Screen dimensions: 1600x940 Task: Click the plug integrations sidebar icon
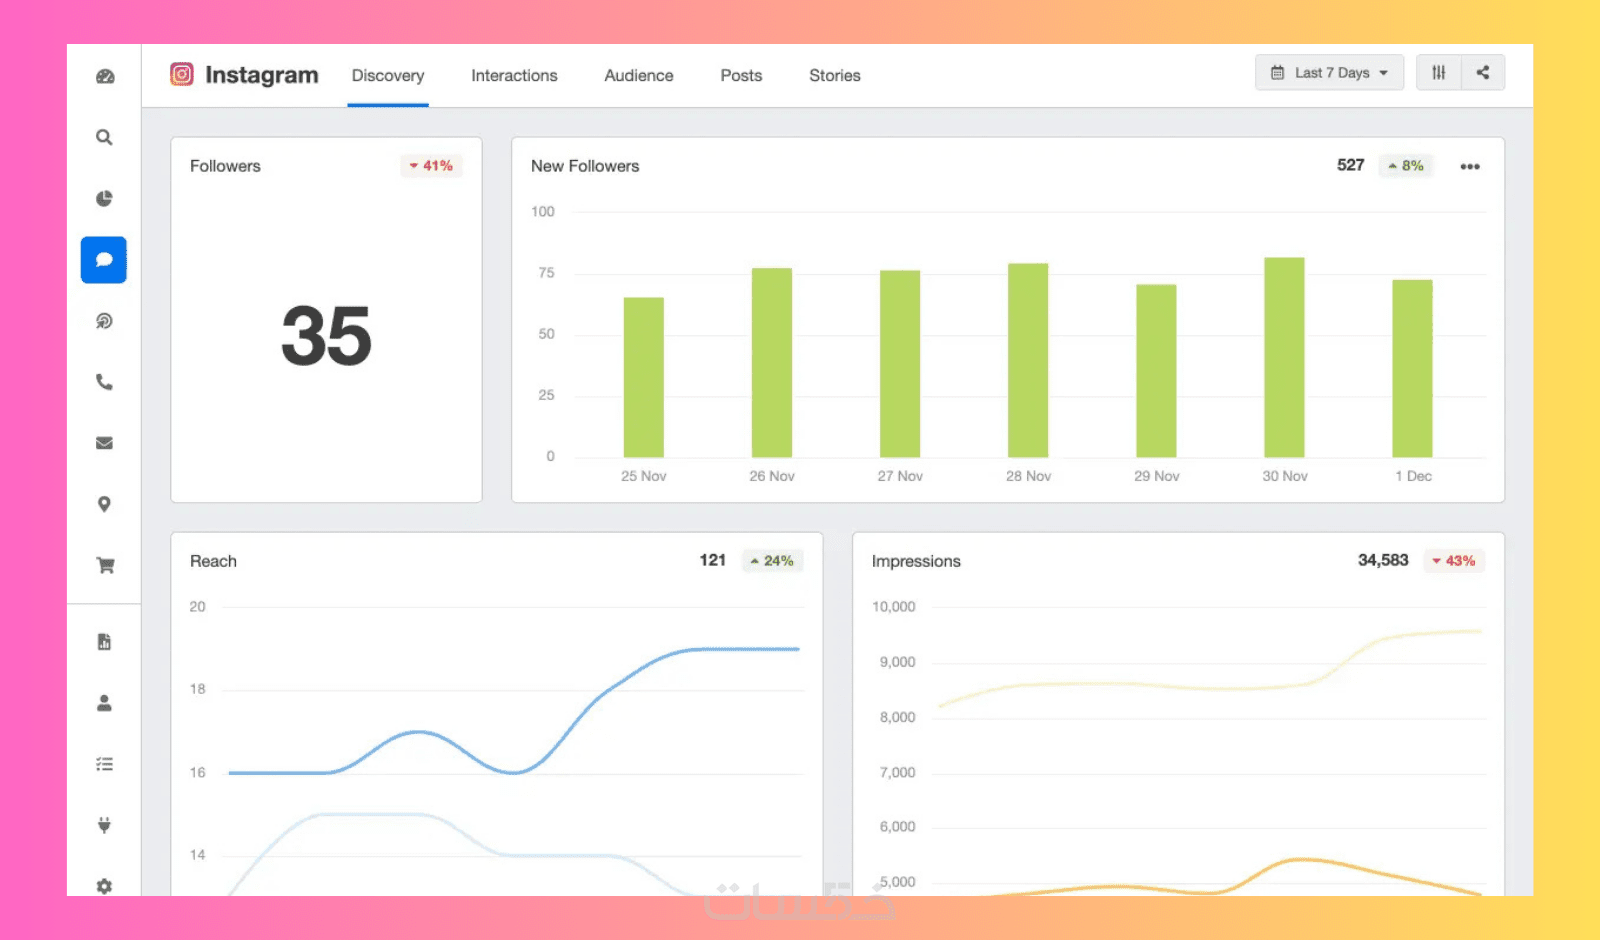(x=104, y=825)
